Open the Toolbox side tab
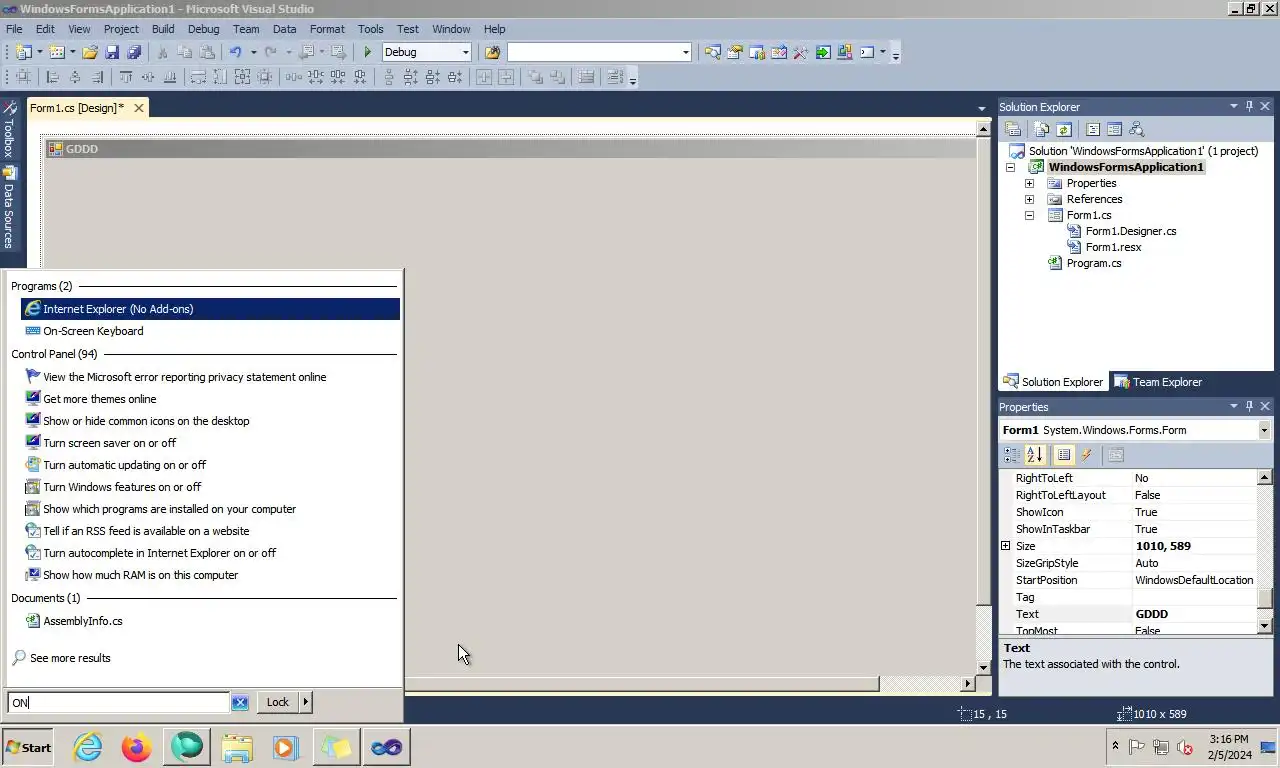The height and width of the screenshot is (768, 1280). coord(9,130)
